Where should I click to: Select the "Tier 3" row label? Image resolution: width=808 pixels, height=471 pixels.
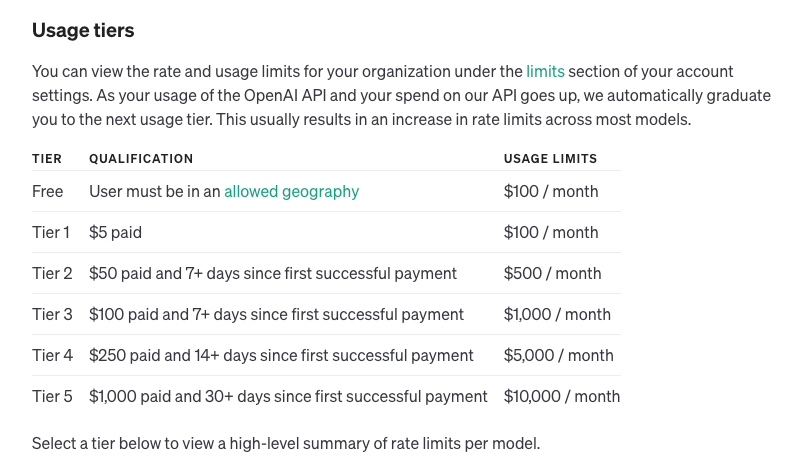click(x=52, y=314)
